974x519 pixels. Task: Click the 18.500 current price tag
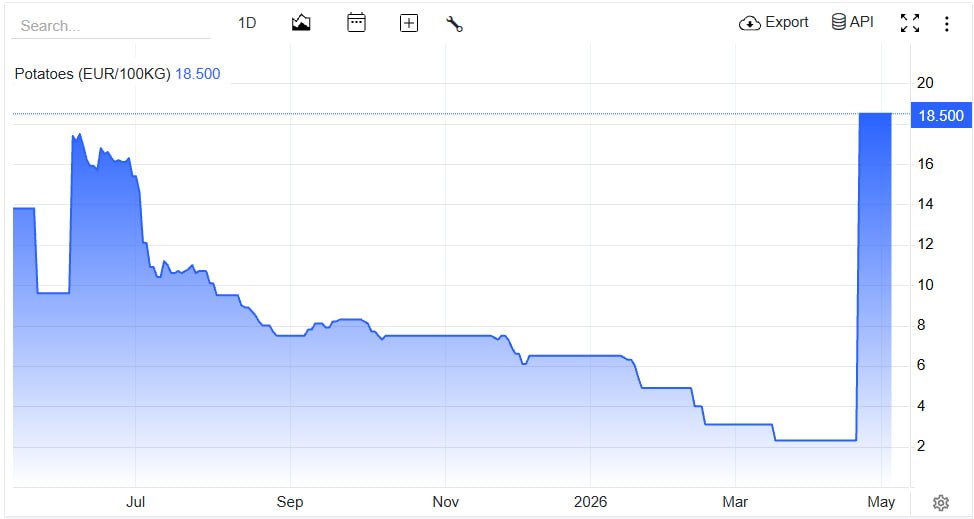[x=940, y=115]
